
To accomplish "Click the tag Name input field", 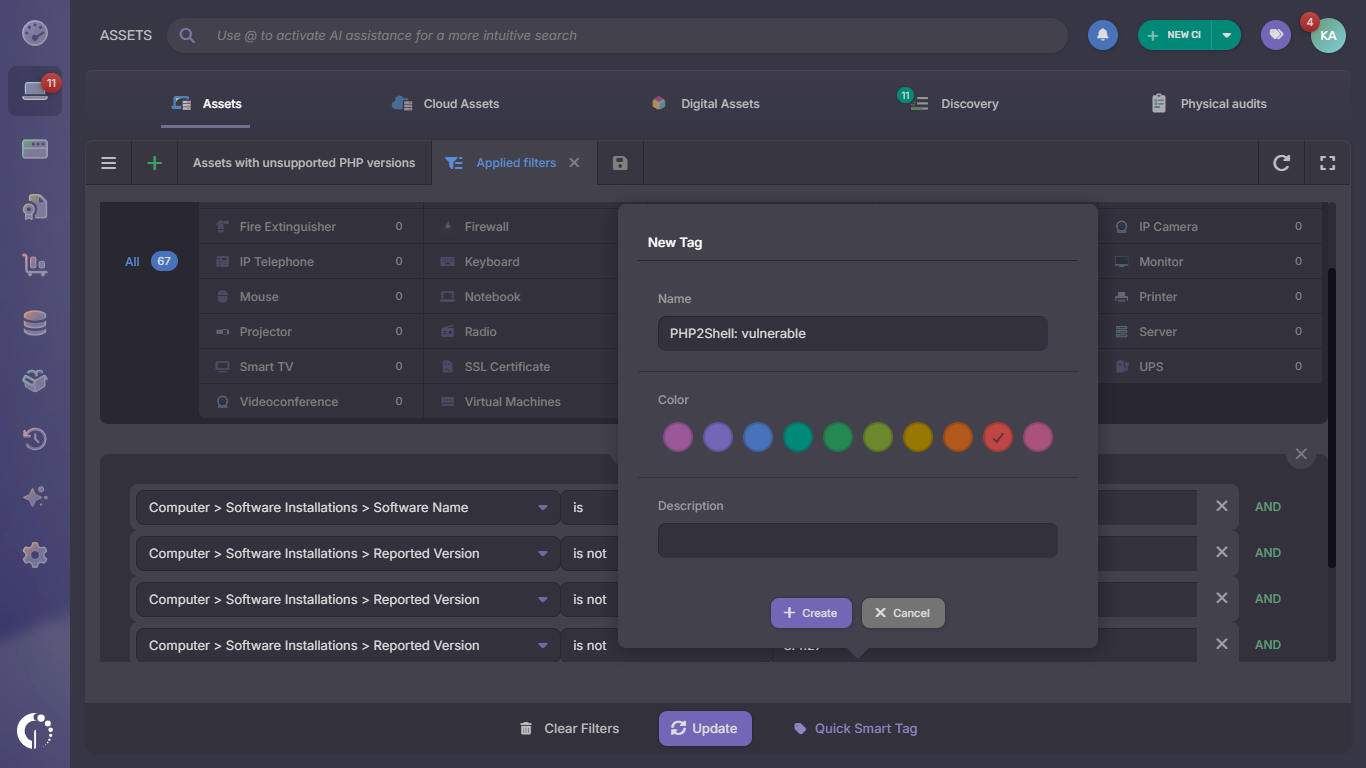I will 853,333.
